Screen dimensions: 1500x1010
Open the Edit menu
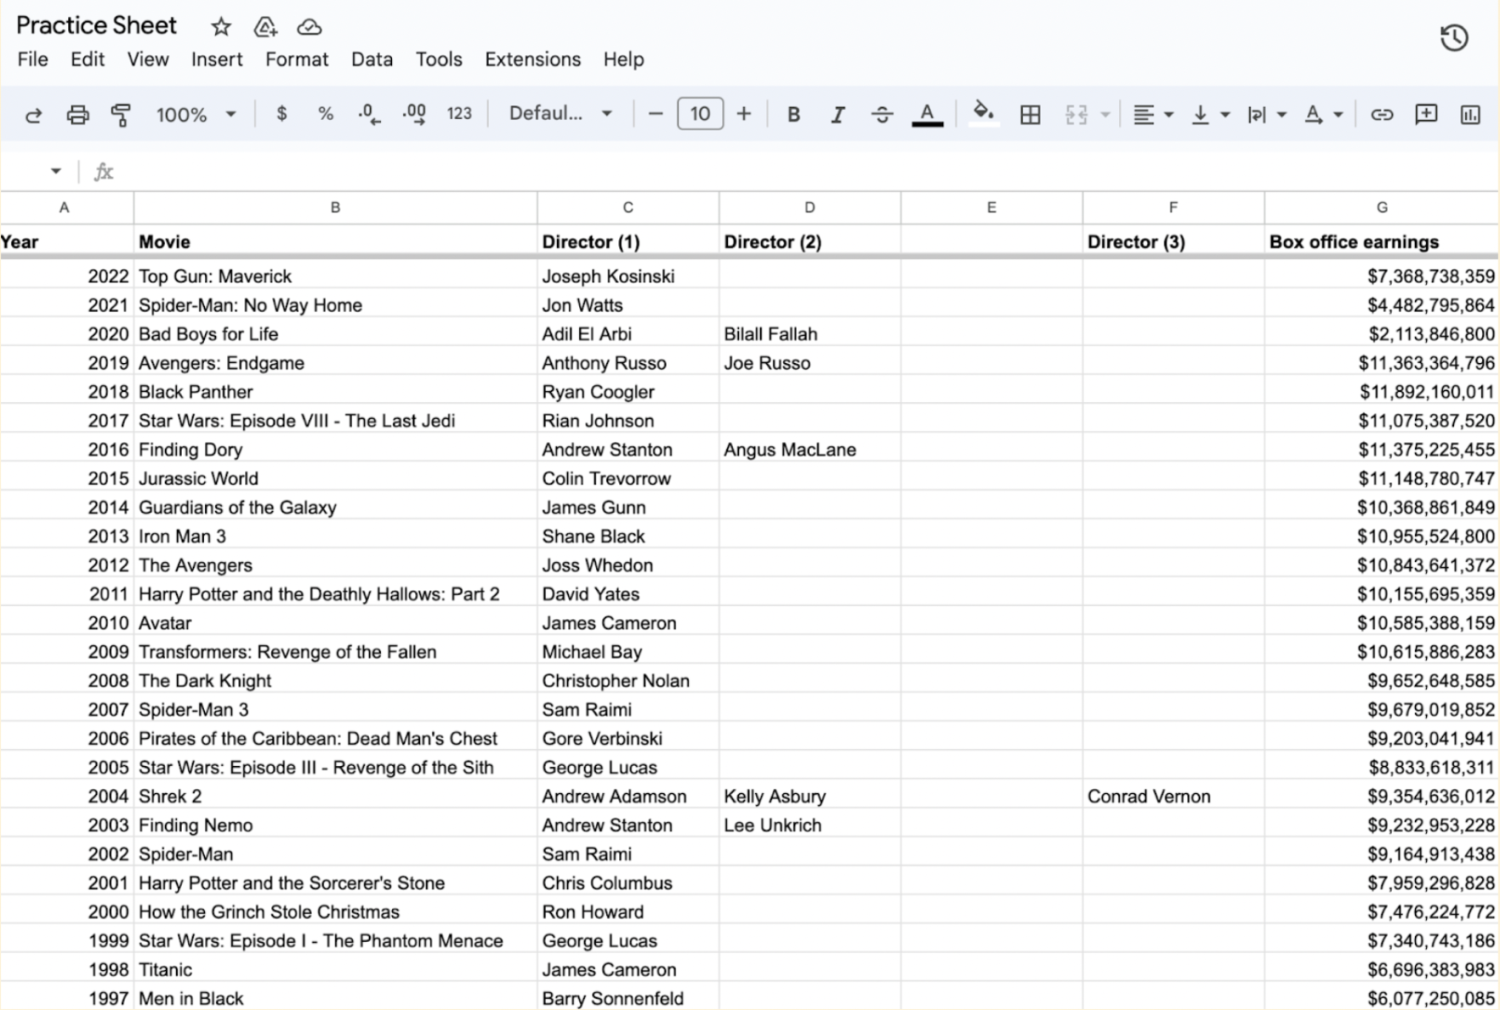point(87,59)
